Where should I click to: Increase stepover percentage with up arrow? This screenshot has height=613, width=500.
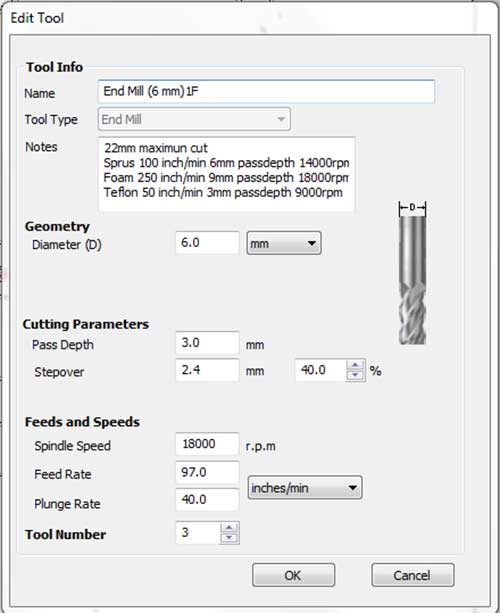(355, 365)
